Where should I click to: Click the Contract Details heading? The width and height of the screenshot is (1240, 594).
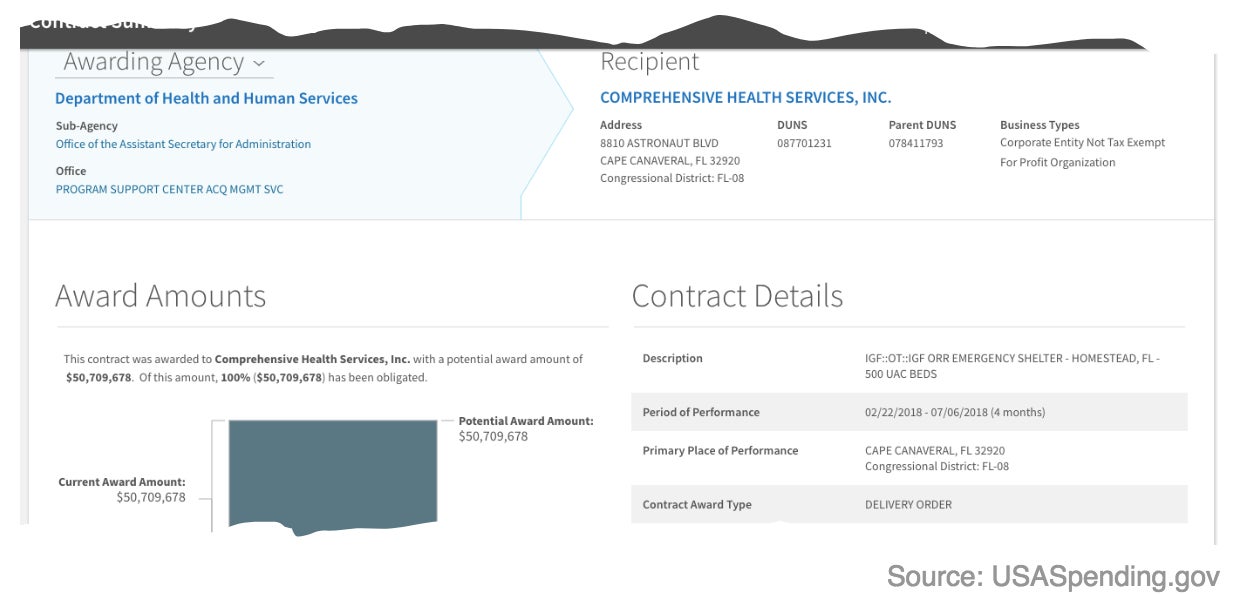[x=738, y=296]
